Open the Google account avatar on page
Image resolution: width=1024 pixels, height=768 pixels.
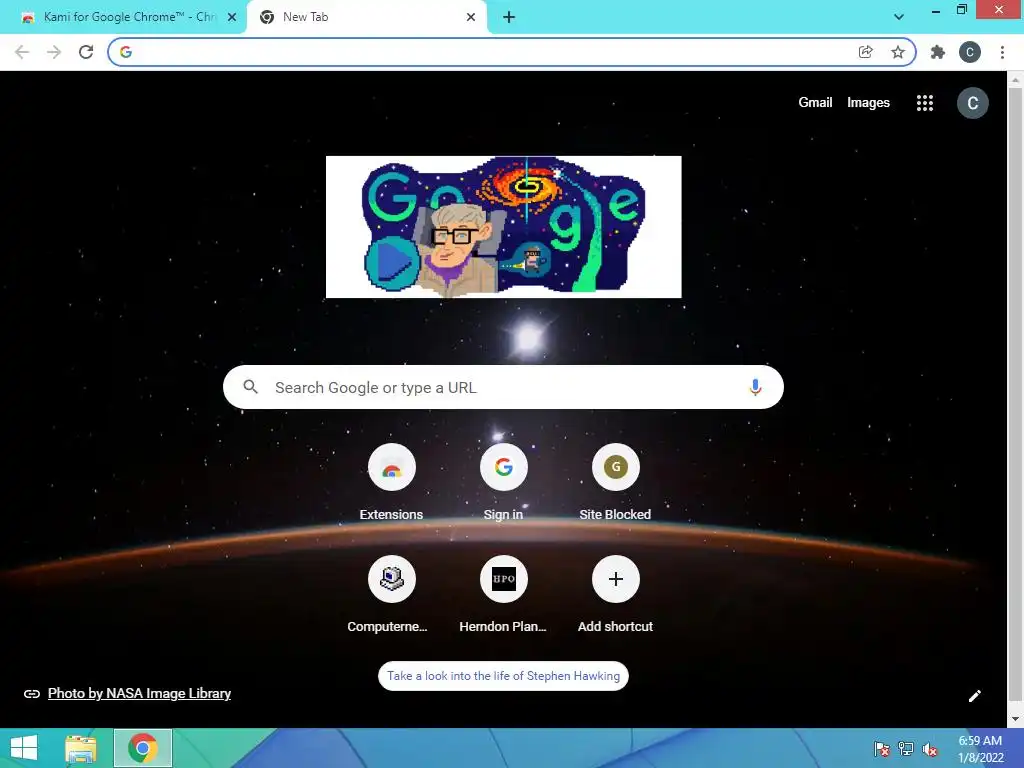972,103
